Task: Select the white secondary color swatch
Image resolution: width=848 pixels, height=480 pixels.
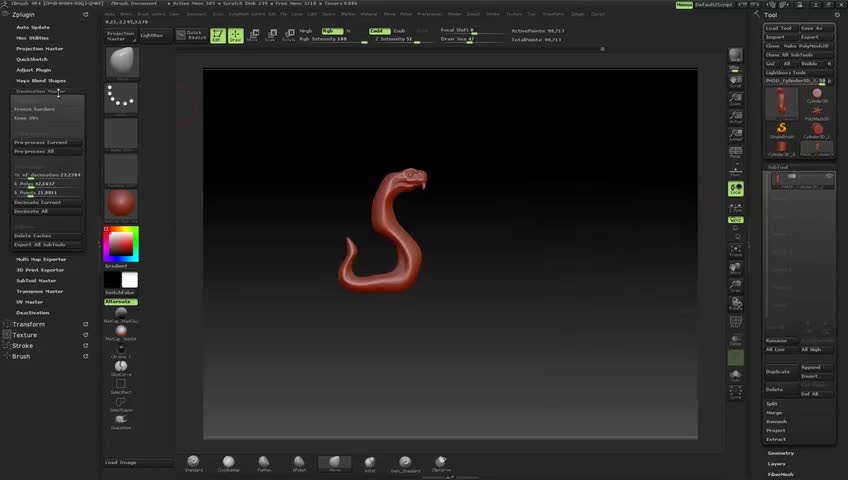Action: click(x=130, y=280)
